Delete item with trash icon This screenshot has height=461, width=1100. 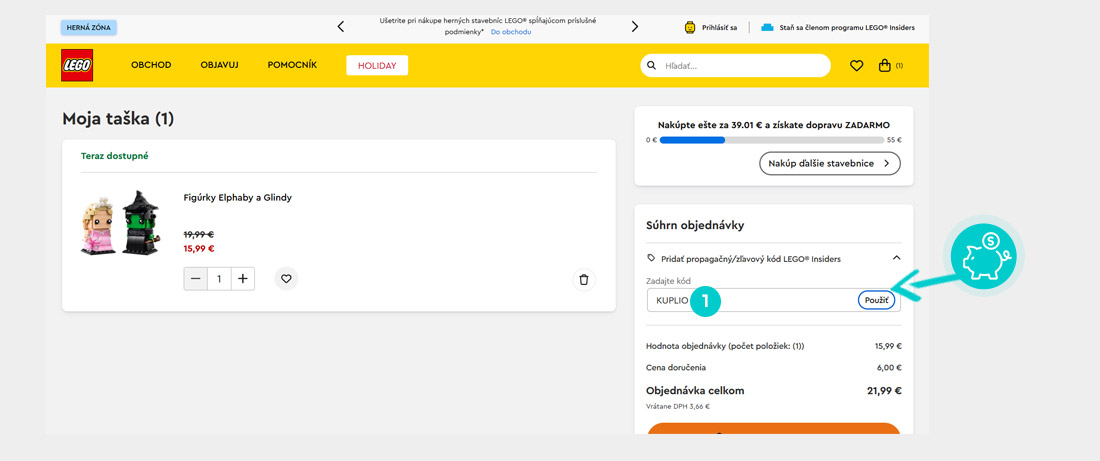coord(584,280)
